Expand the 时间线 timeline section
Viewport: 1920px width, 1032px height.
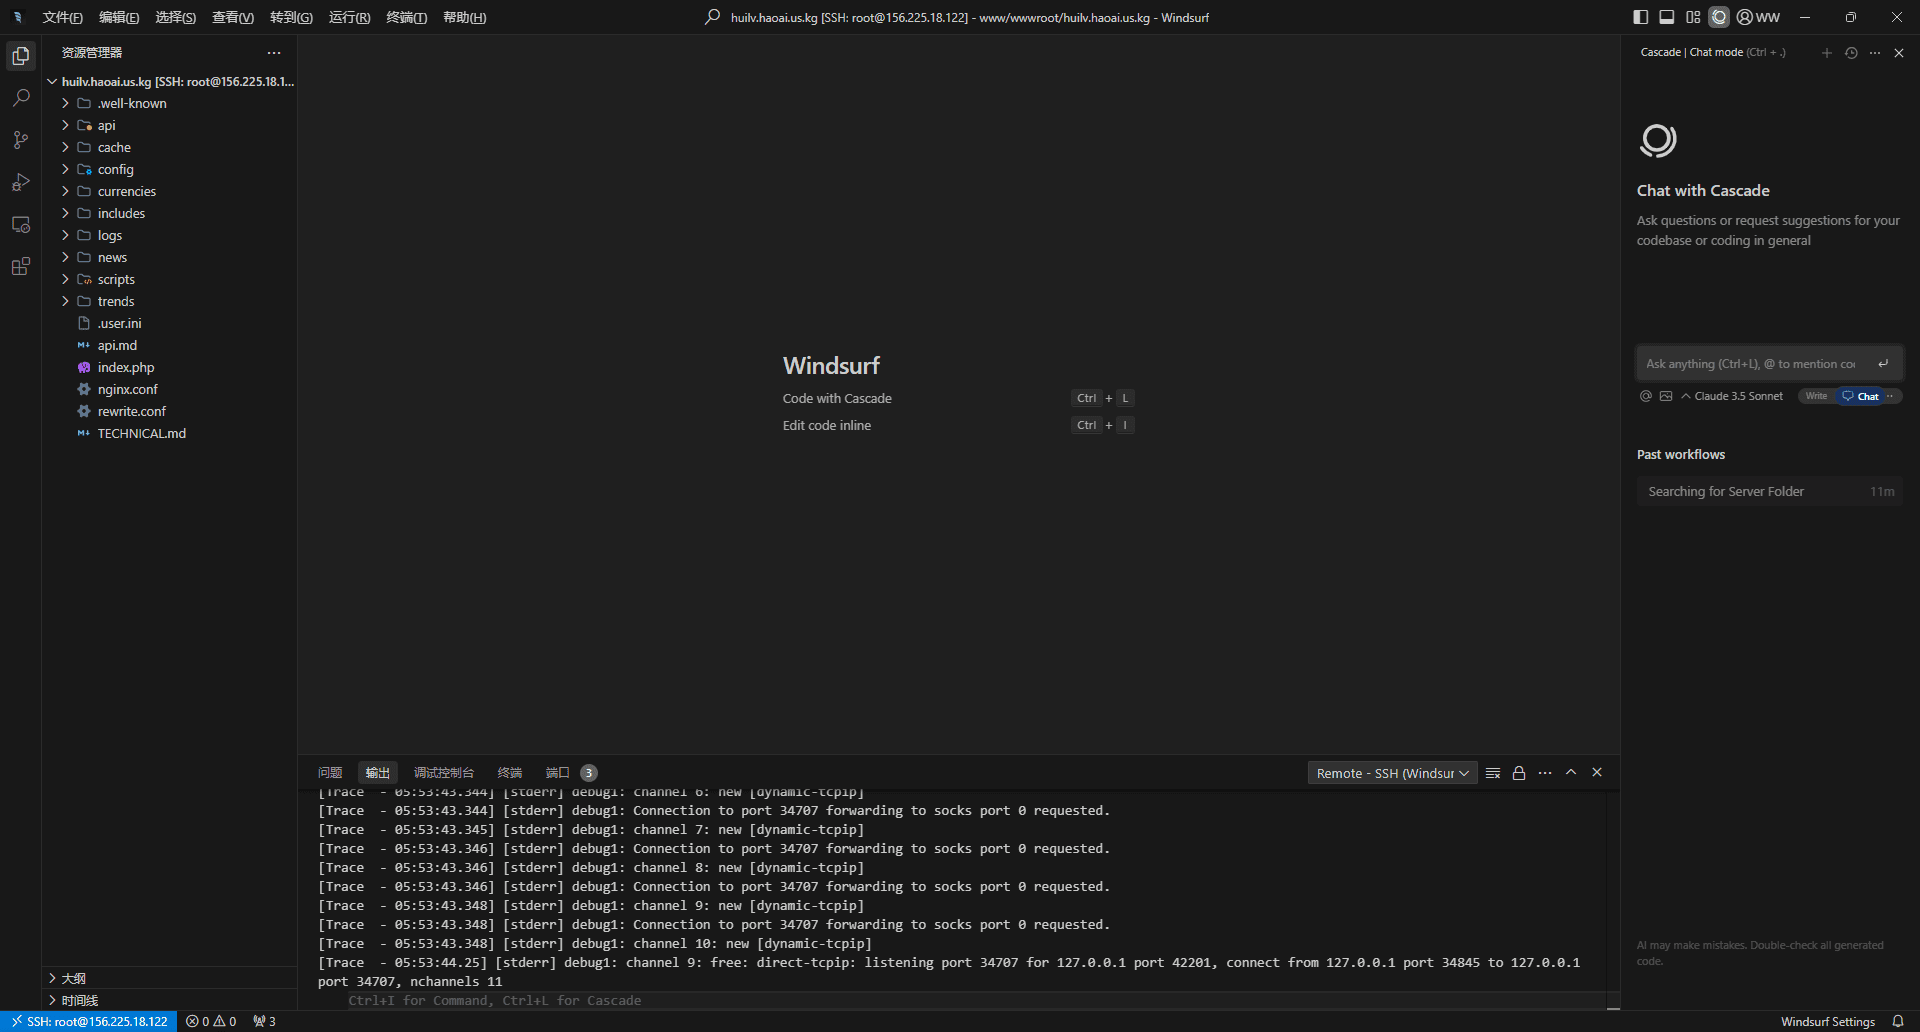pos(170,1000)
